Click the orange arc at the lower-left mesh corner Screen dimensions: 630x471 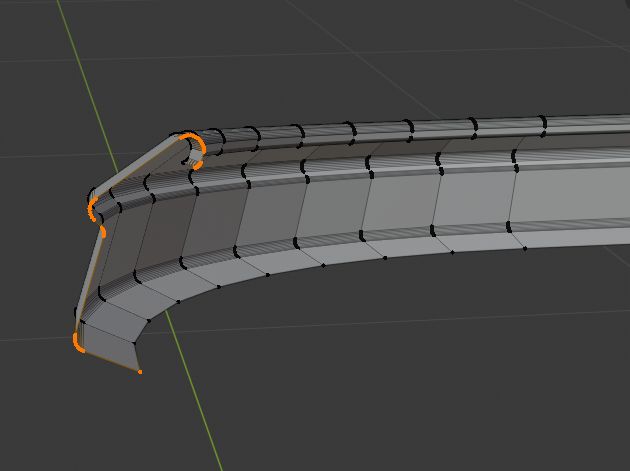coord(78,342)
